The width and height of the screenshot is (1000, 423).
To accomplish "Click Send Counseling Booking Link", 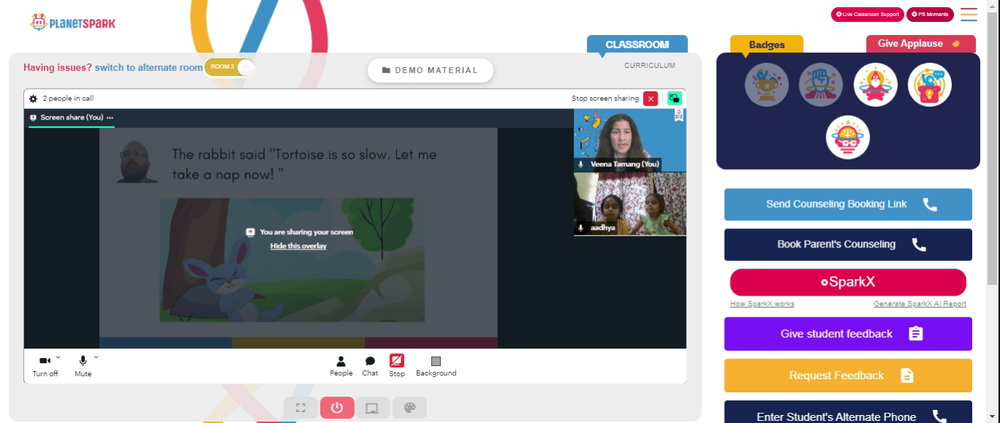I will pyautogui.click(x=848, y=204).
